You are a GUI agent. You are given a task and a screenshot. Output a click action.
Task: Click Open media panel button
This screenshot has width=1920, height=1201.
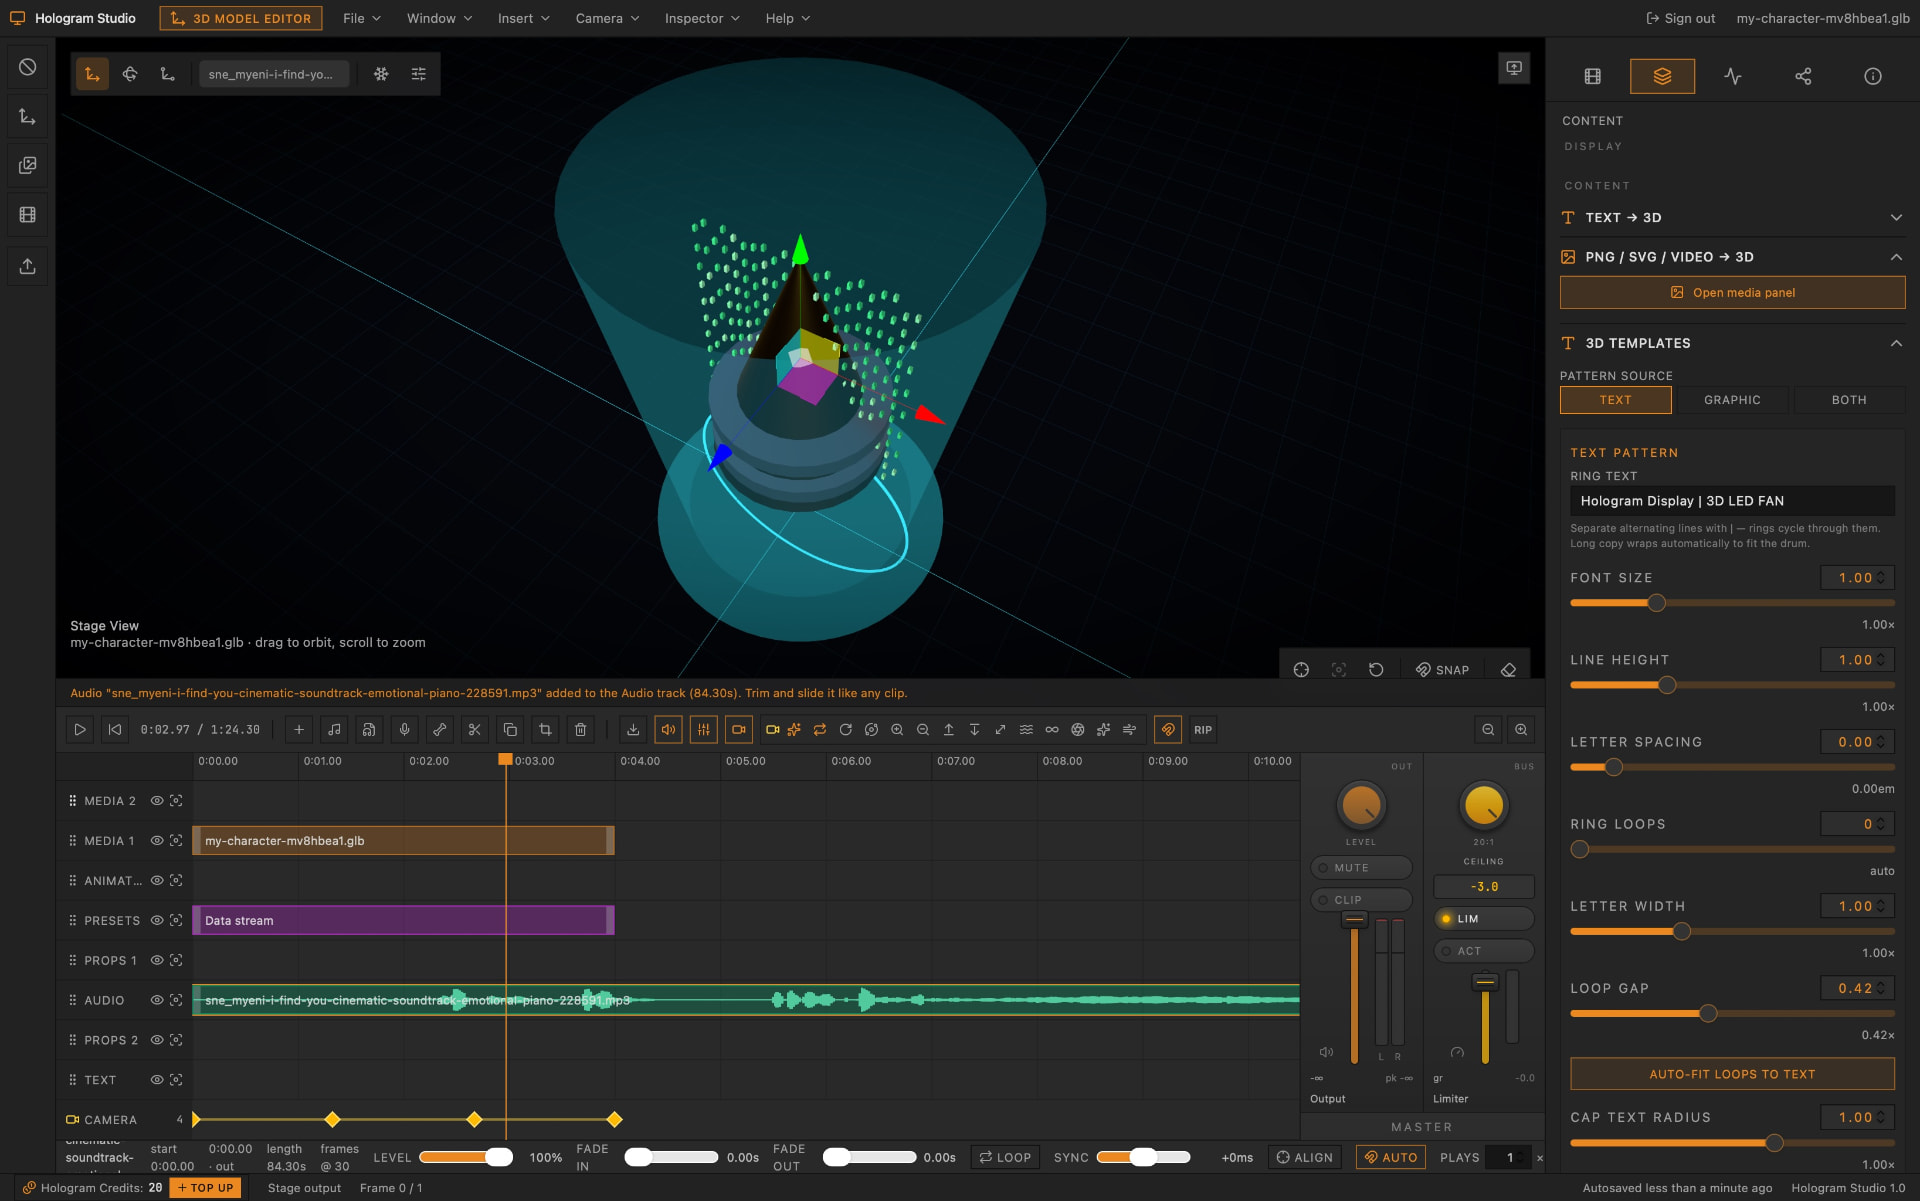(1732, 293)
